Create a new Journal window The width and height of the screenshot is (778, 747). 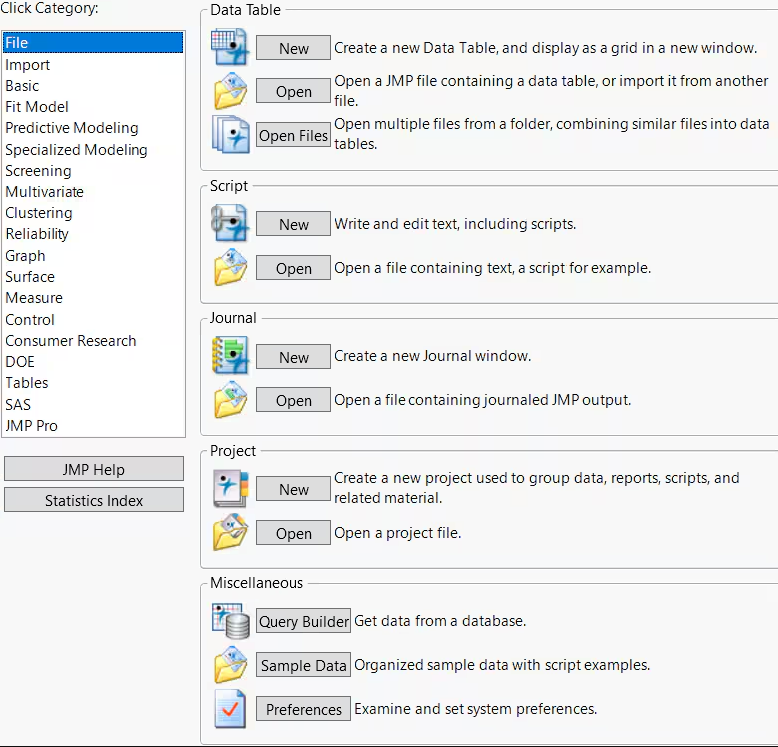tap(293, 357)
